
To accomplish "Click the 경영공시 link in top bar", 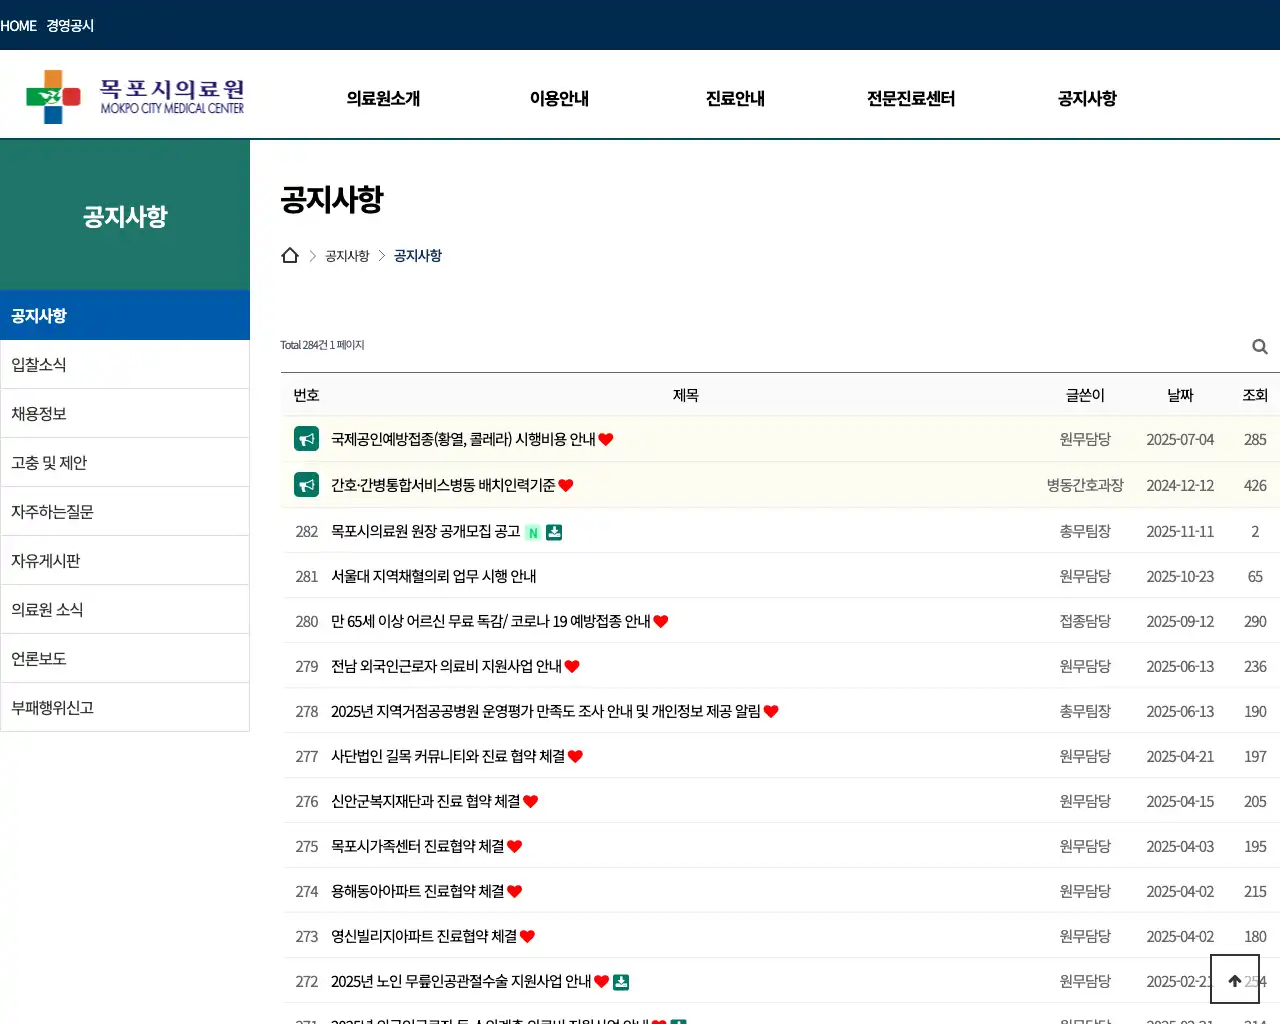I will click(70, 26).
